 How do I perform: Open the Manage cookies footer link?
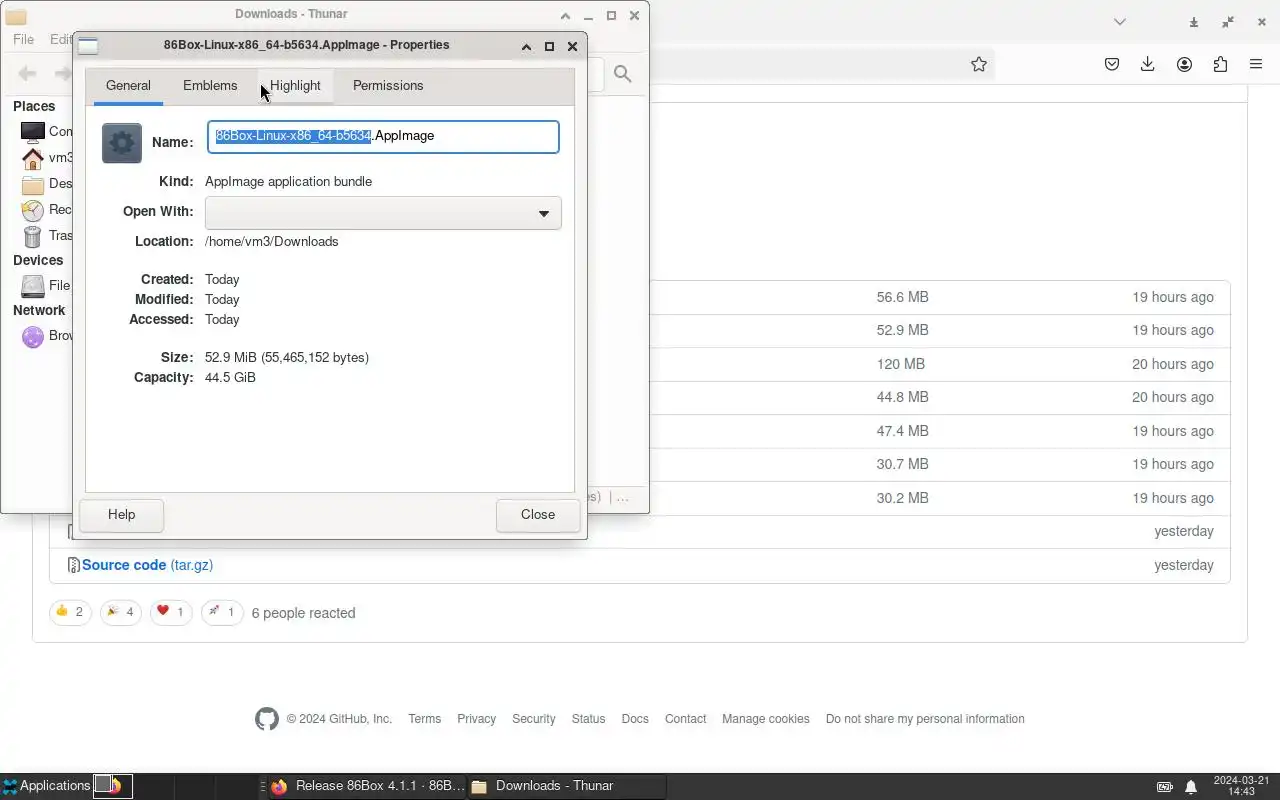coord(766,719)
